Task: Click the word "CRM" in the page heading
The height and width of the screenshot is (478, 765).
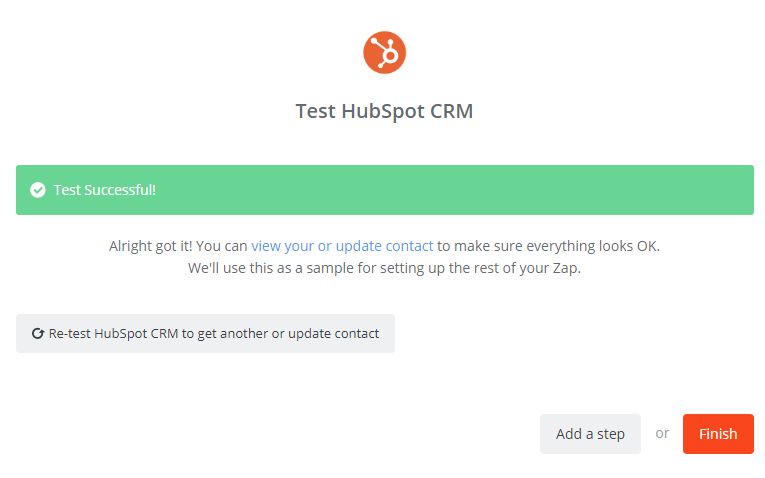Action: (451, 111)
